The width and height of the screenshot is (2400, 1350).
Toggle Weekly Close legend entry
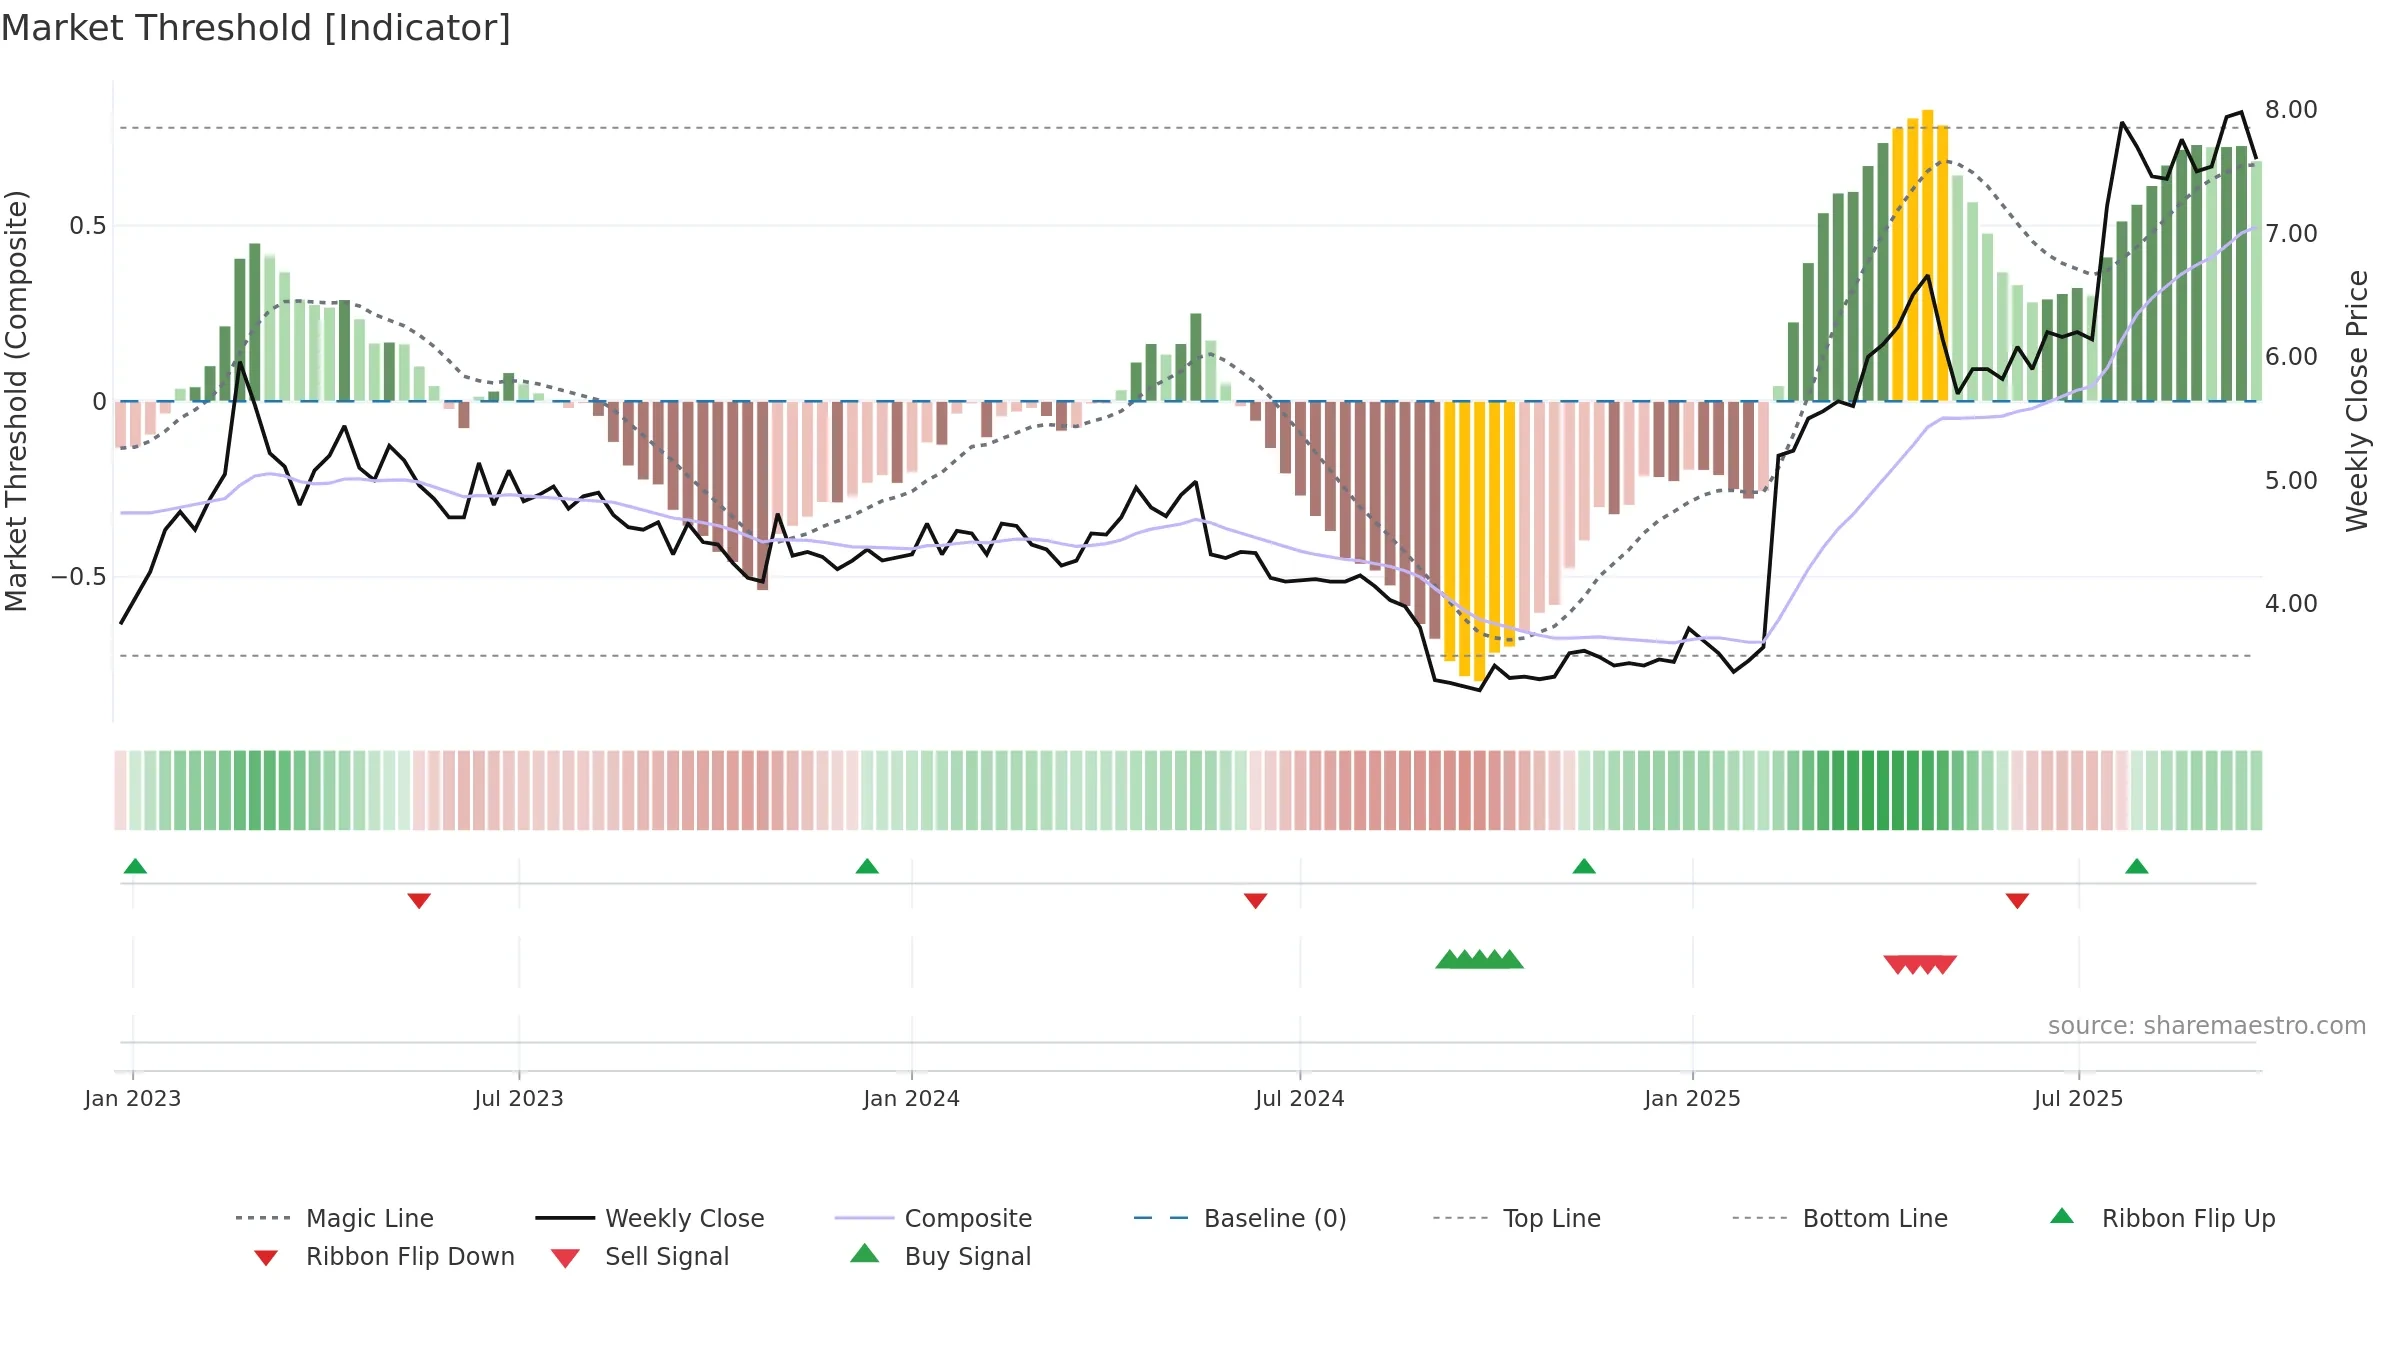coord(650,1218)
